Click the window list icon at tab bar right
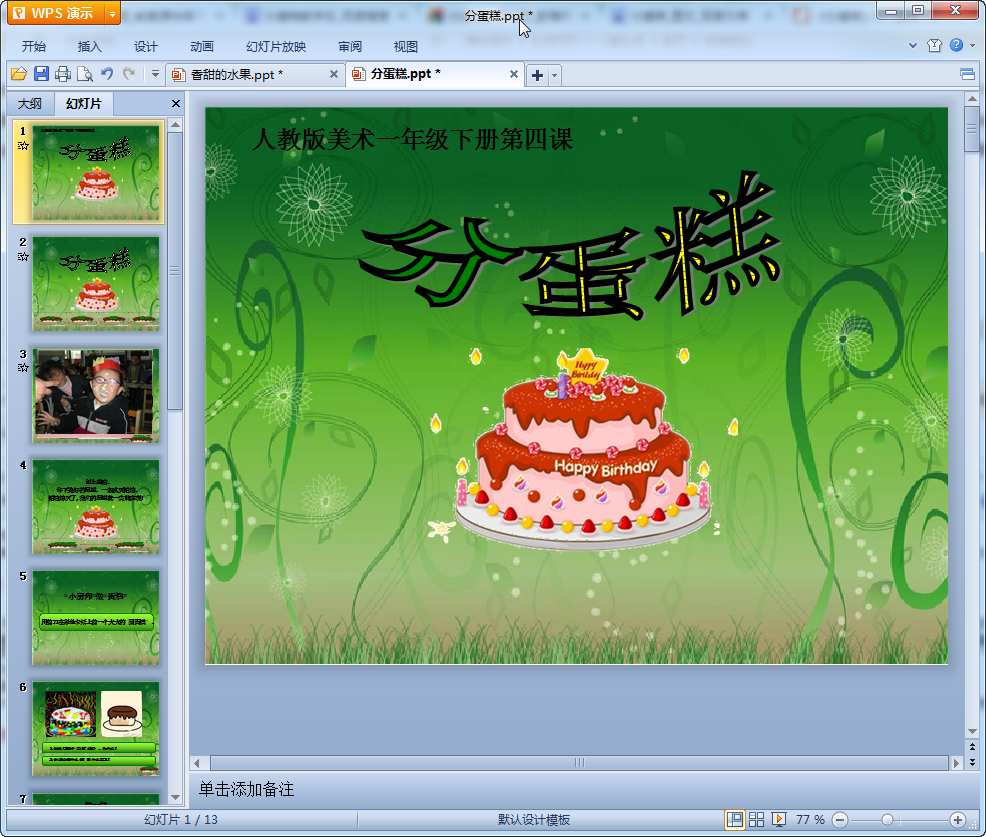 click(x=967, y=75)
